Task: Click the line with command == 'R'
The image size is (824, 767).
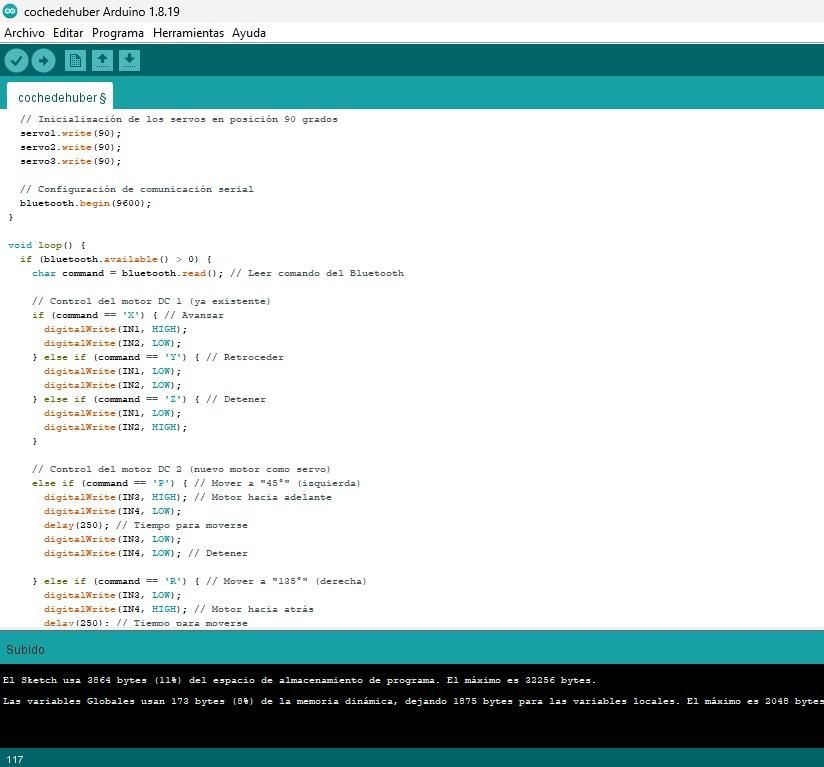Action: tap(199, 582)
